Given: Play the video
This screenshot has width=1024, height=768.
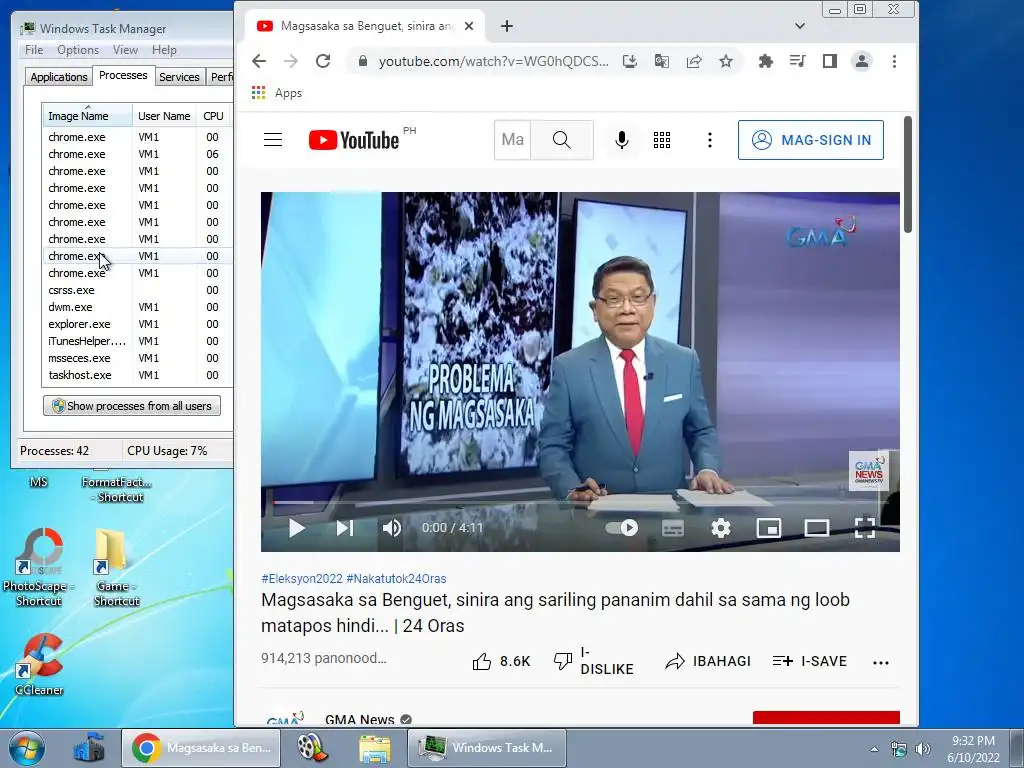Looking at the screenshot, I should point(296,528).
